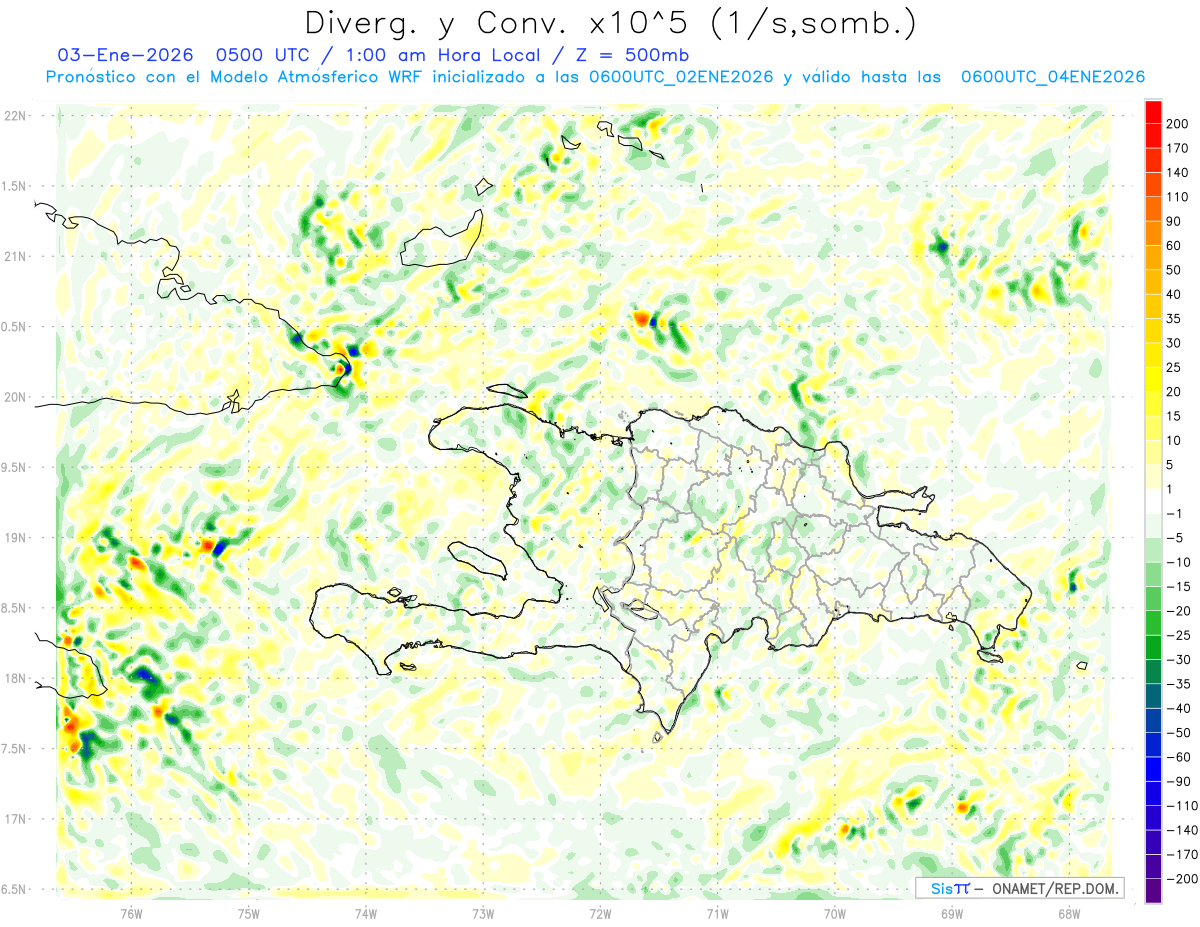The width and height of the screenshot is (1200, 927).
Task: Click the longitude label '73W'
Action: coord(483,913)
